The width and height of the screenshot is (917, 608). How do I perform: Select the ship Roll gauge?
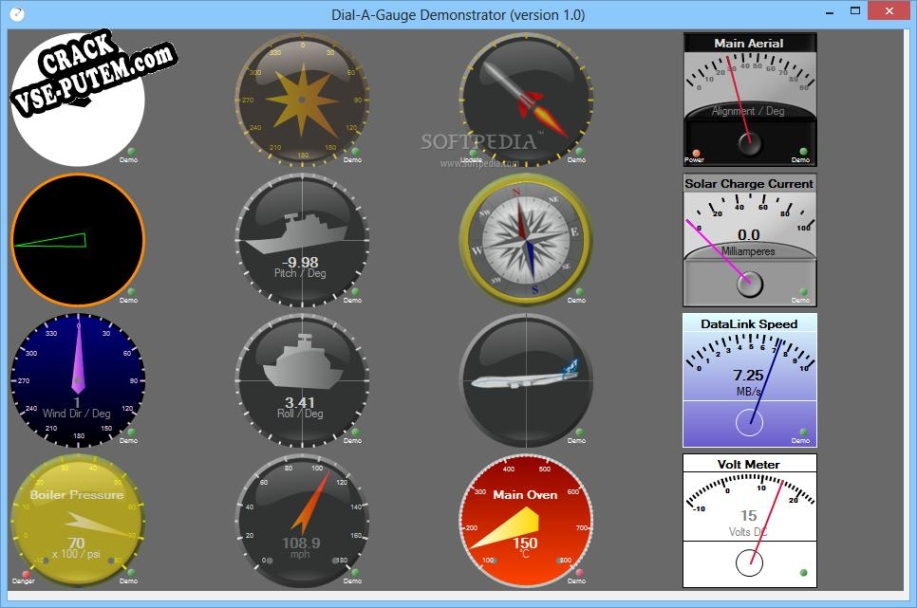click(302, 381)
